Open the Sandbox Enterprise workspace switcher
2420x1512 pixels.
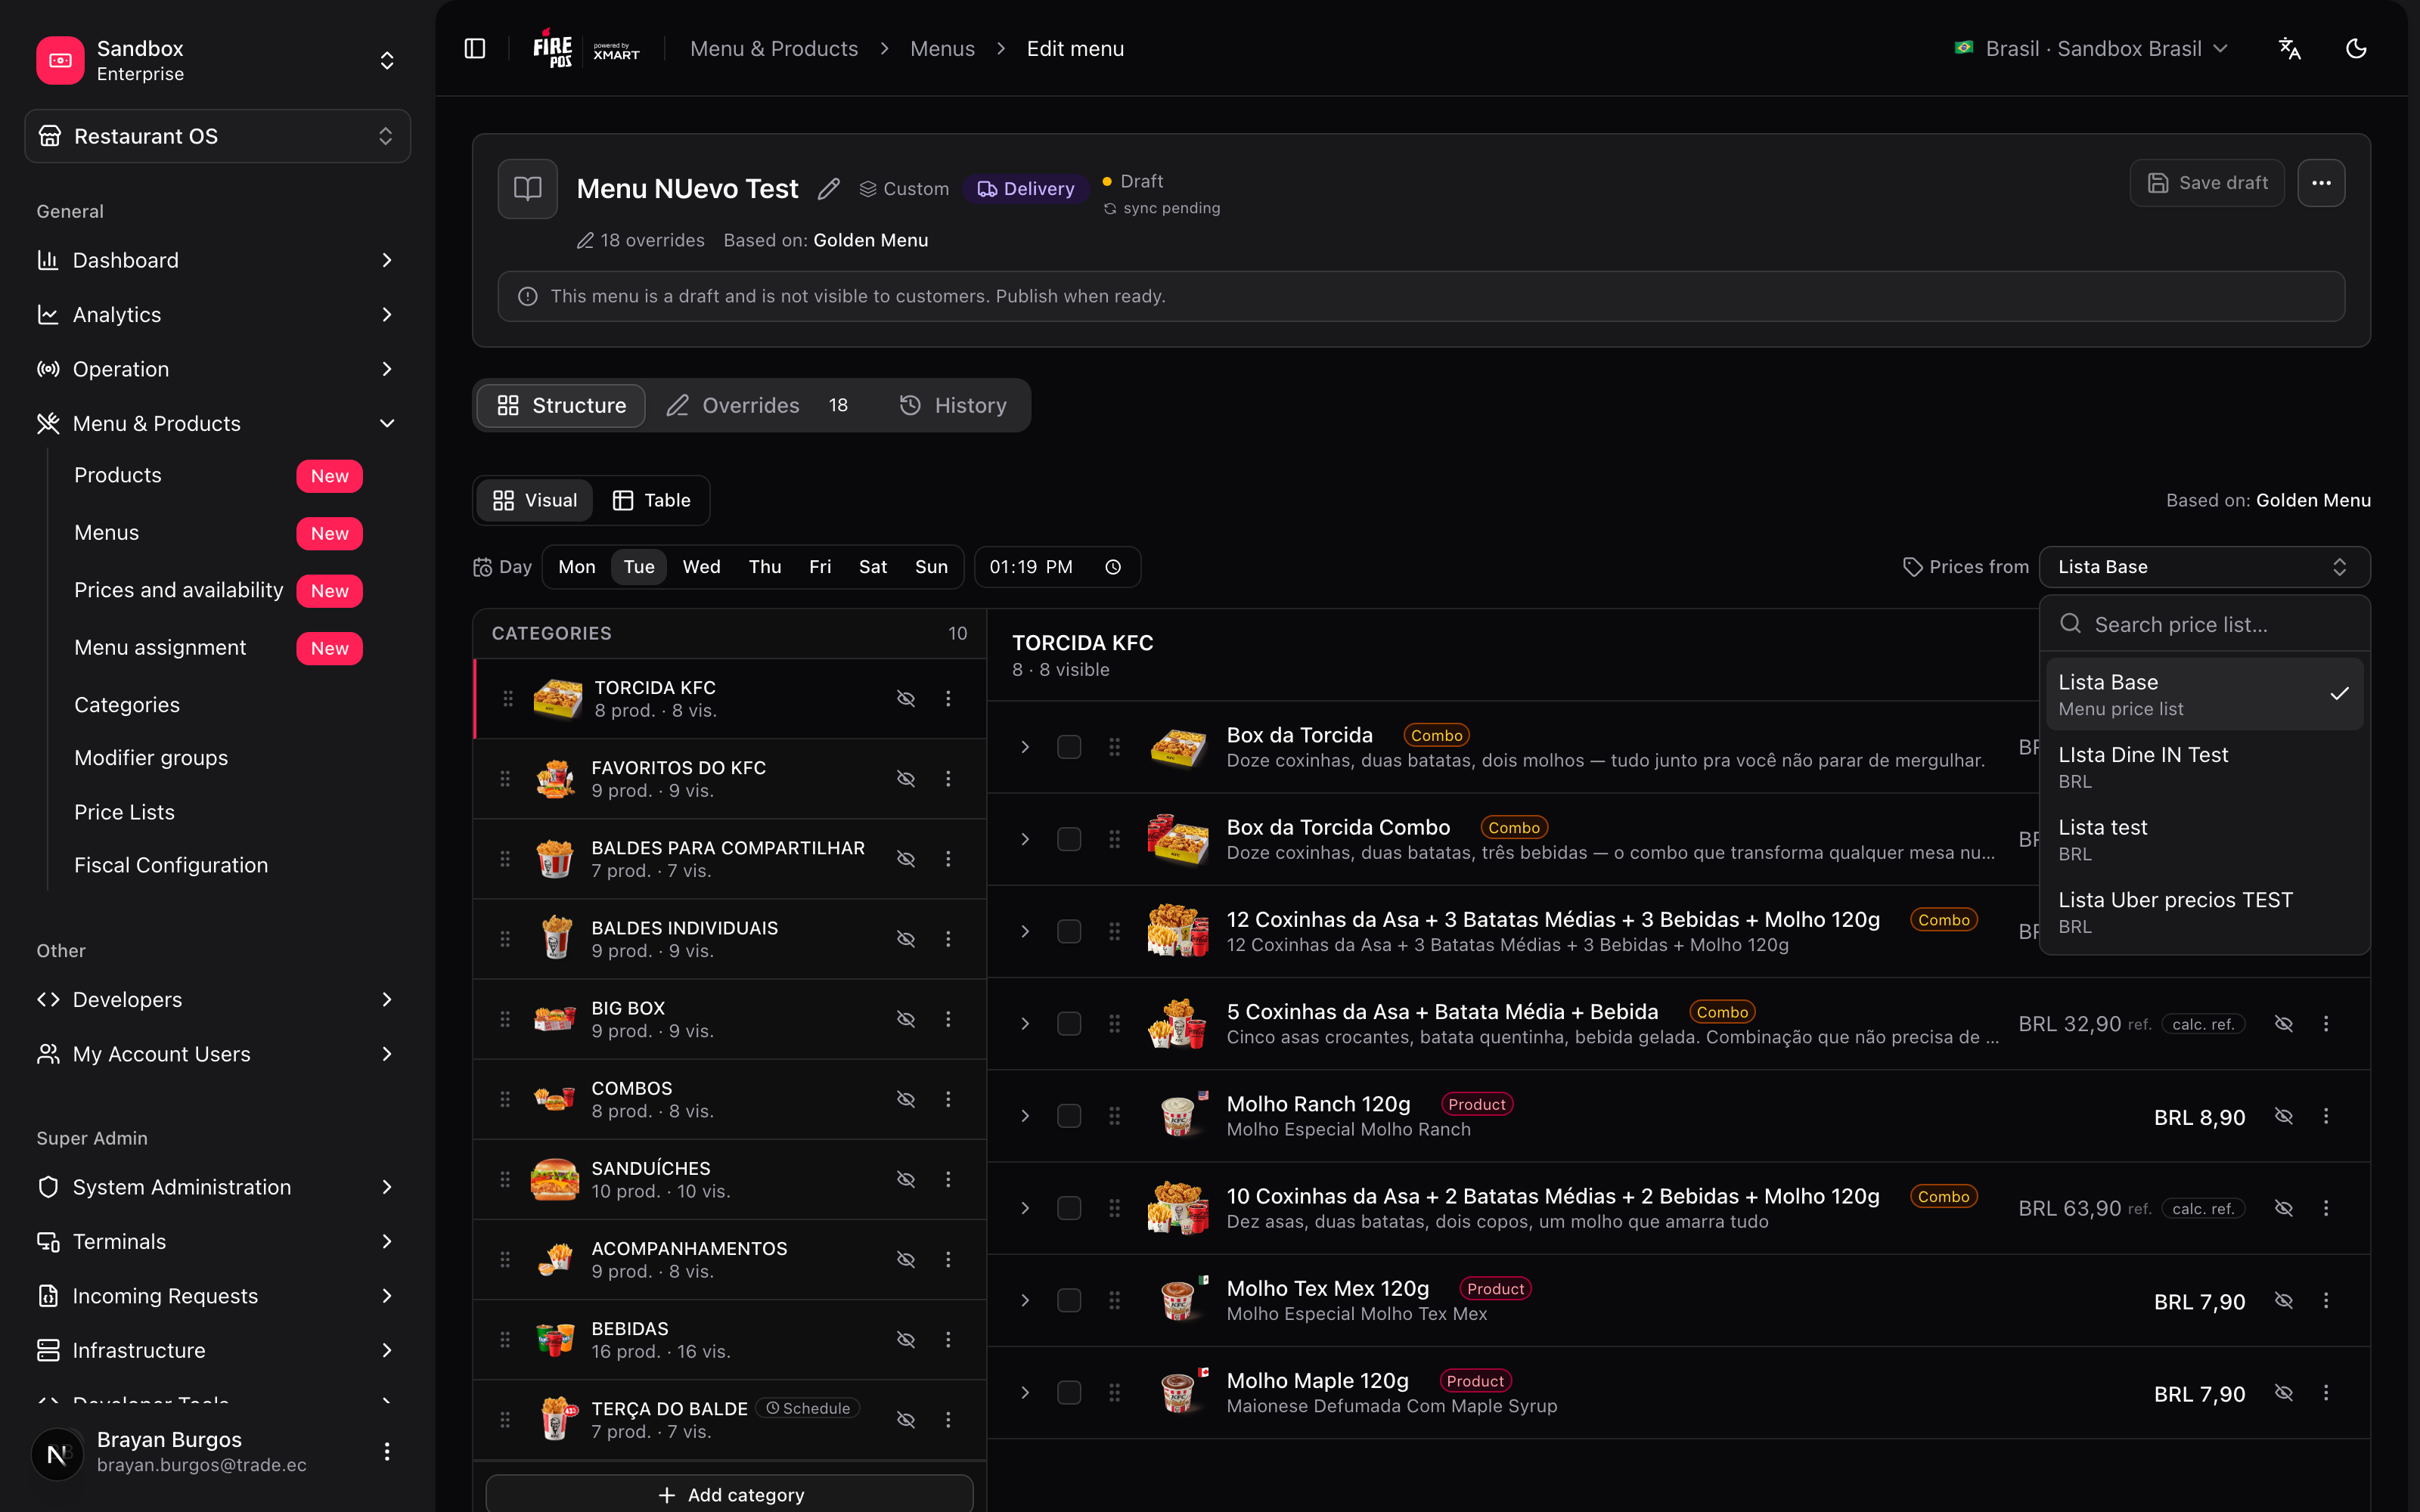(217, 60)
